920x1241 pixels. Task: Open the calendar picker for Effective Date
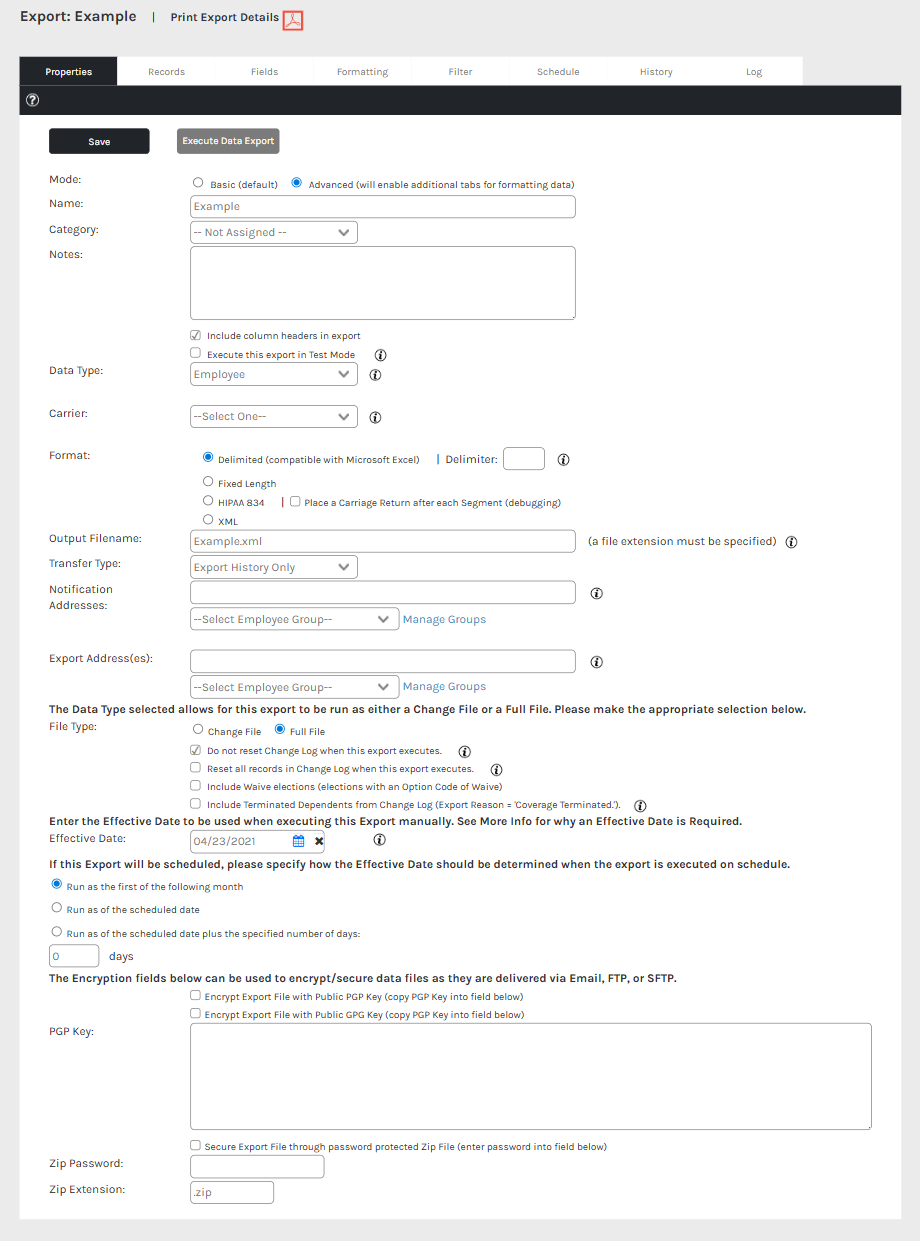298,841
